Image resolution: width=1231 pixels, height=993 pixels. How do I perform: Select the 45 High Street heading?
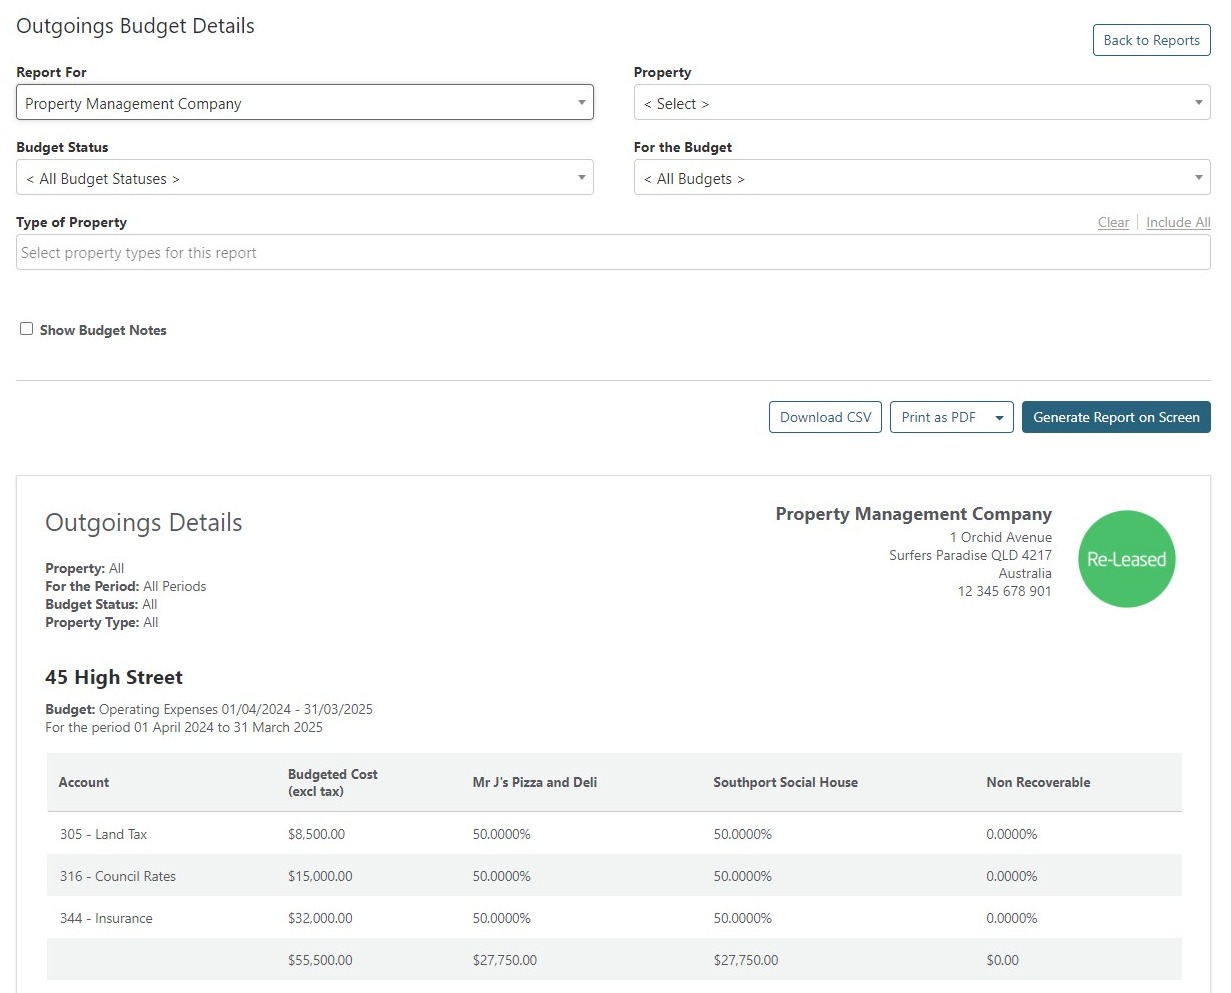coord(114,677)
